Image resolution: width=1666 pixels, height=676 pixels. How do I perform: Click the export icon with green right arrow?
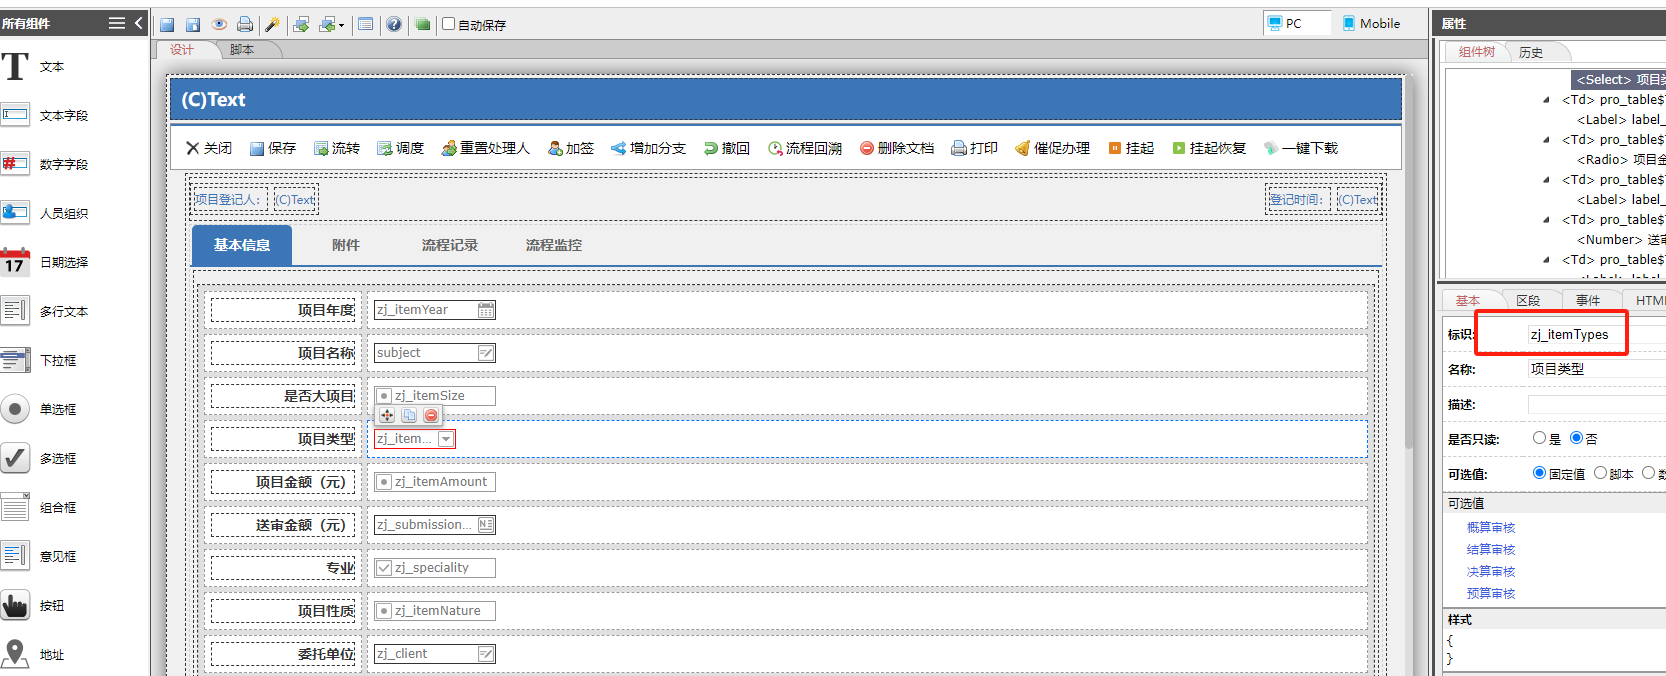[x=301, y=24]
